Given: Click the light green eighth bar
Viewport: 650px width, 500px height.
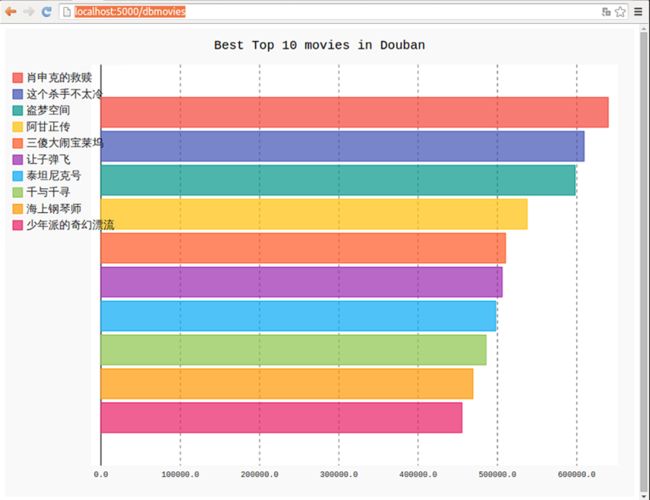Looking at the screenshot, I should (293, 350).
